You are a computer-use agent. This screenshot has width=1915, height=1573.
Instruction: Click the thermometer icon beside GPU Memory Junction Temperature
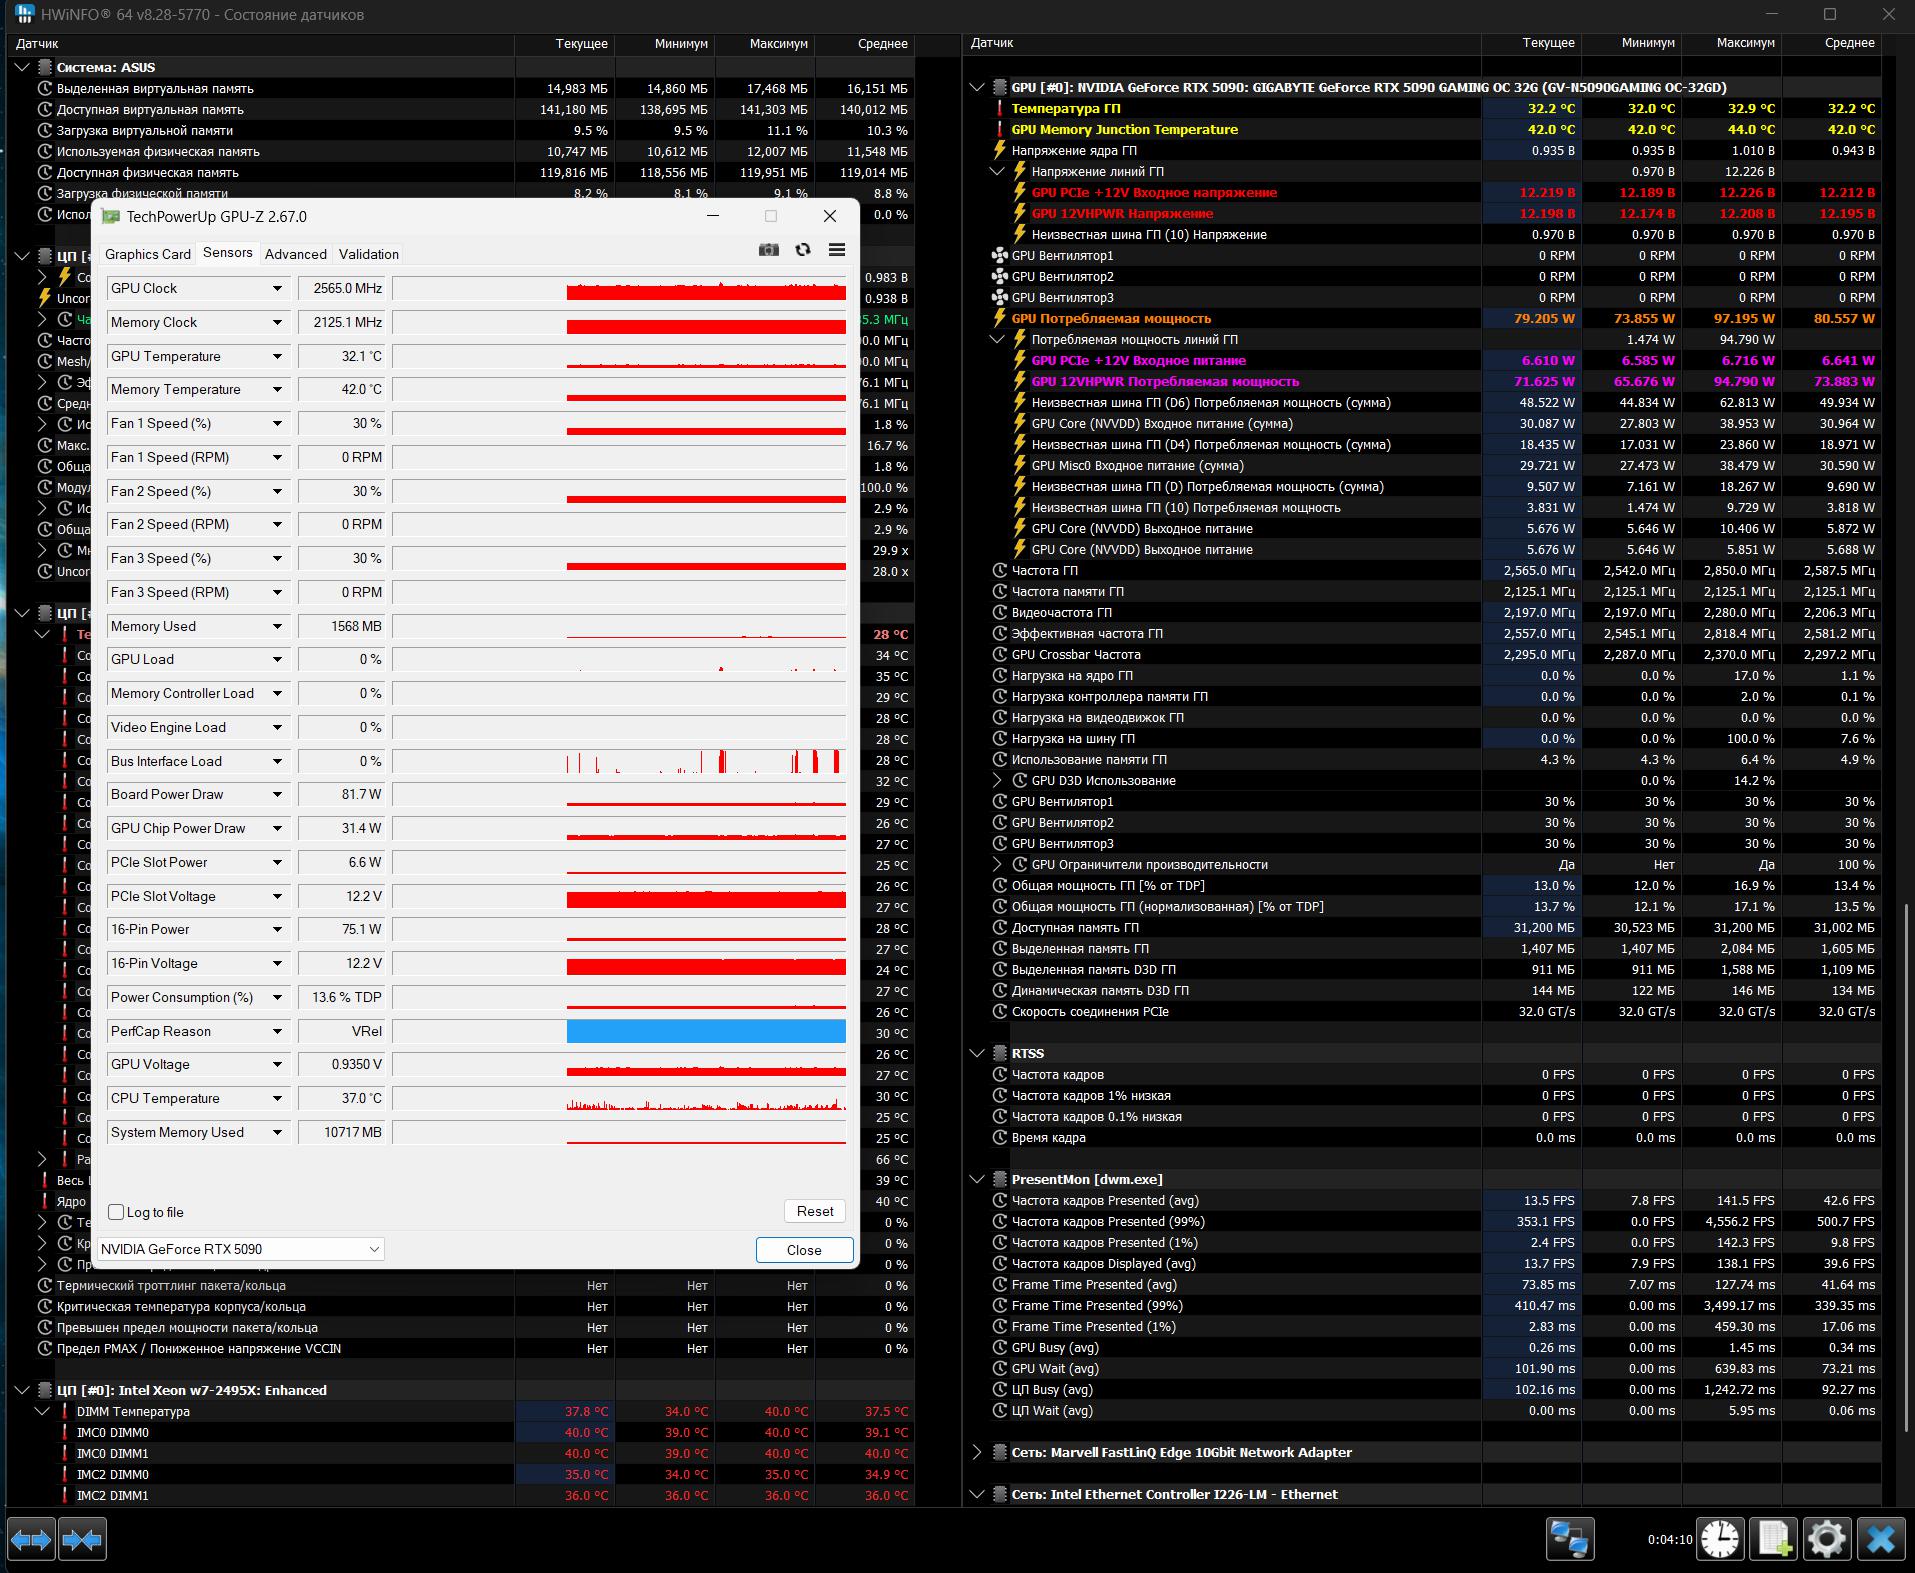click(999, 130)
